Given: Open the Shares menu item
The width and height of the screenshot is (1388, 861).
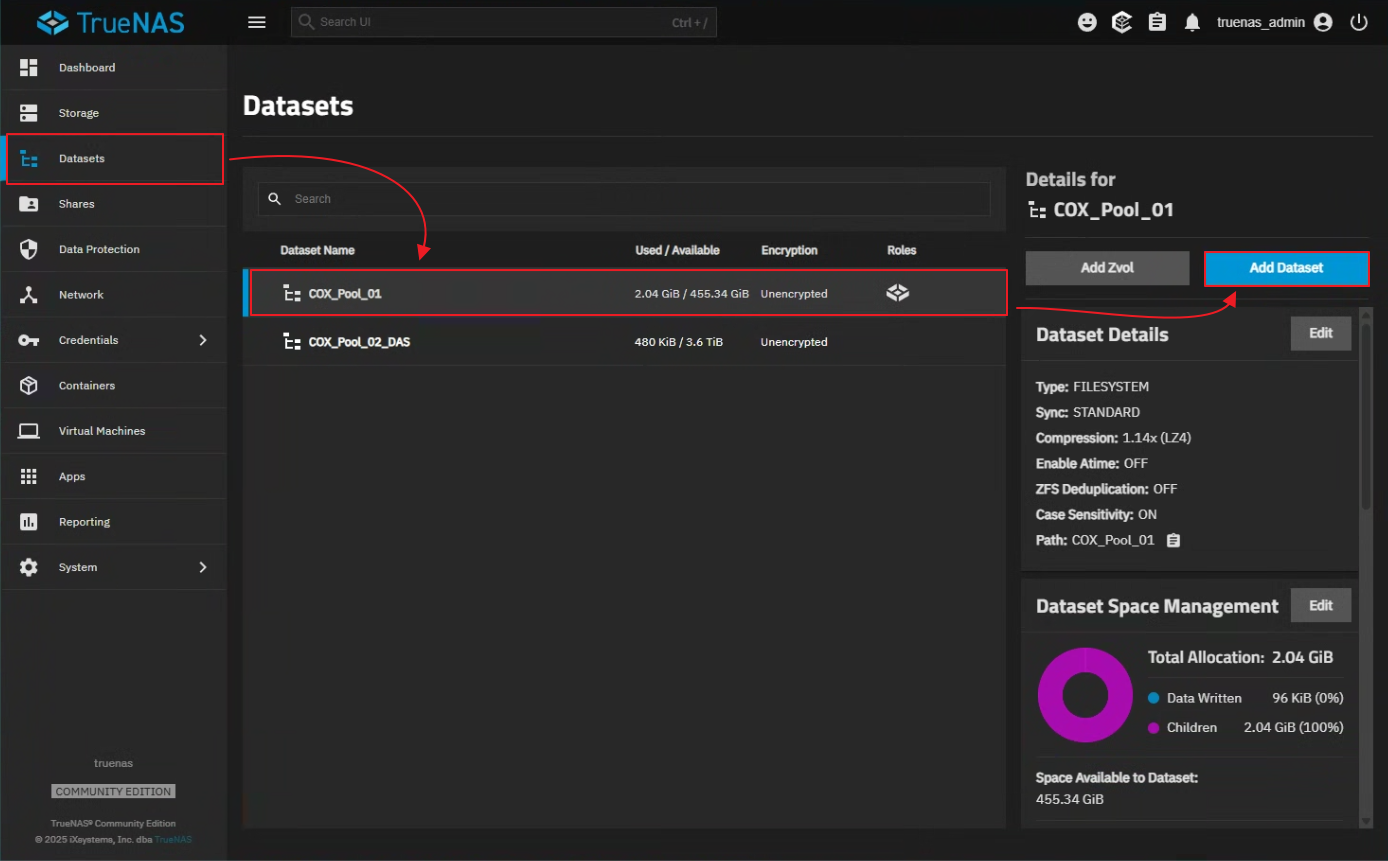Looking at the screenshot, I should click(x=113, y=204).
